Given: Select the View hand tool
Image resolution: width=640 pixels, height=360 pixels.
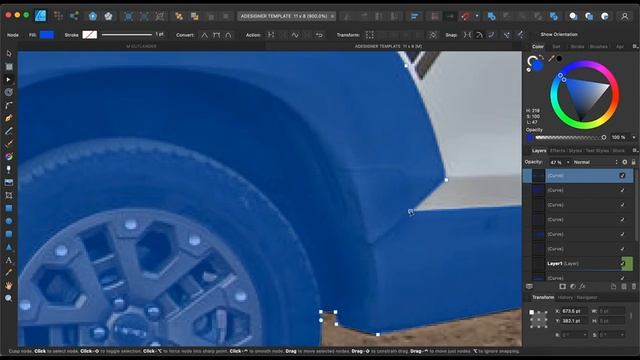Looking at the screenshot, I should [x=9, y=286].
